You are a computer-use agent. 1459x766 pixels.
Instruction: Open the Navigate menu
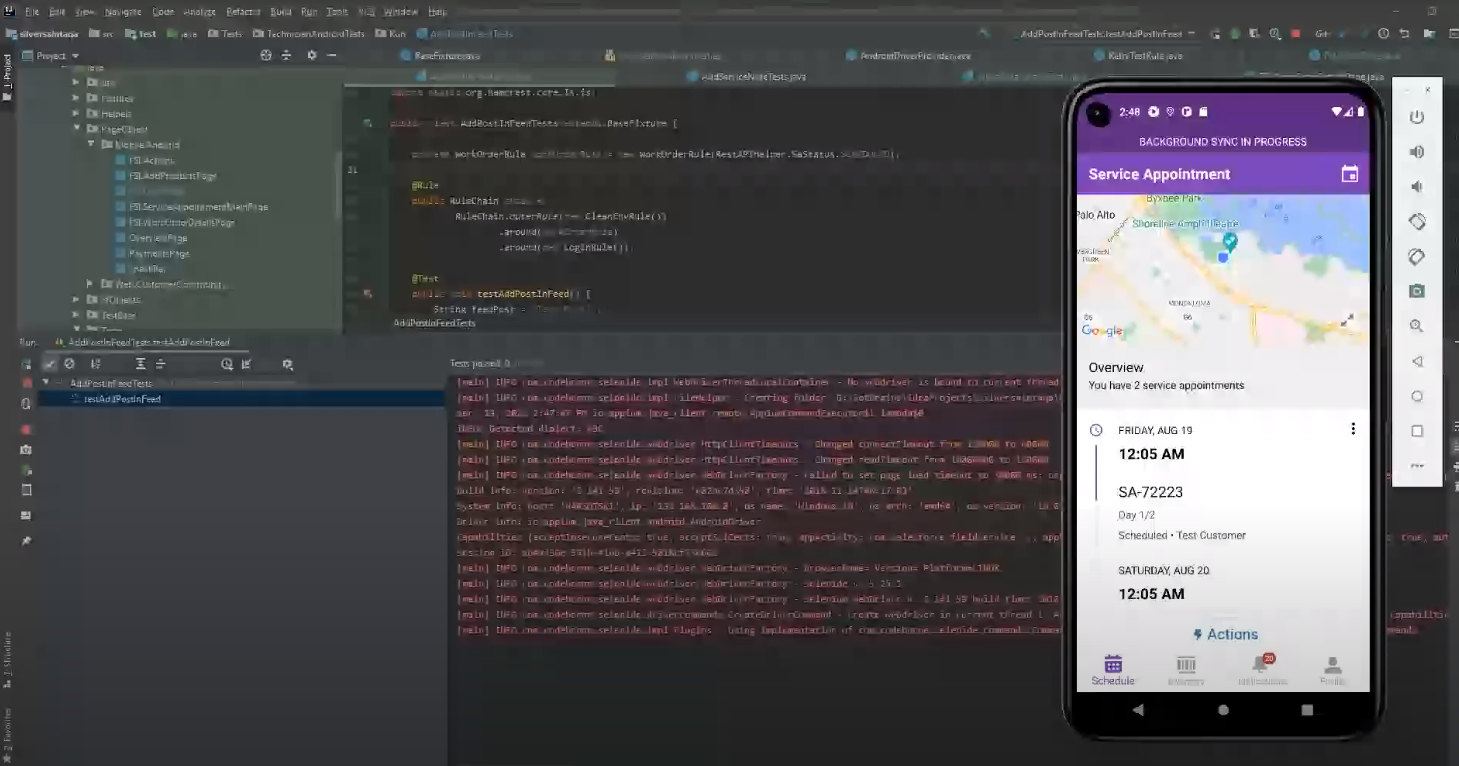point(124,12)
